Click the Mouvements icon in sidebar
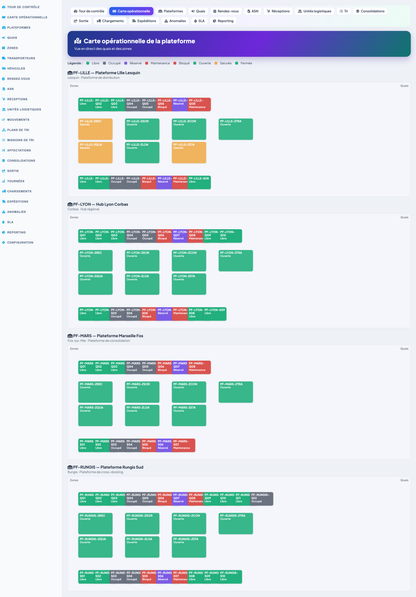Image resolution: width=416 pixels, height=597 pixels. (x=4, y=120)
